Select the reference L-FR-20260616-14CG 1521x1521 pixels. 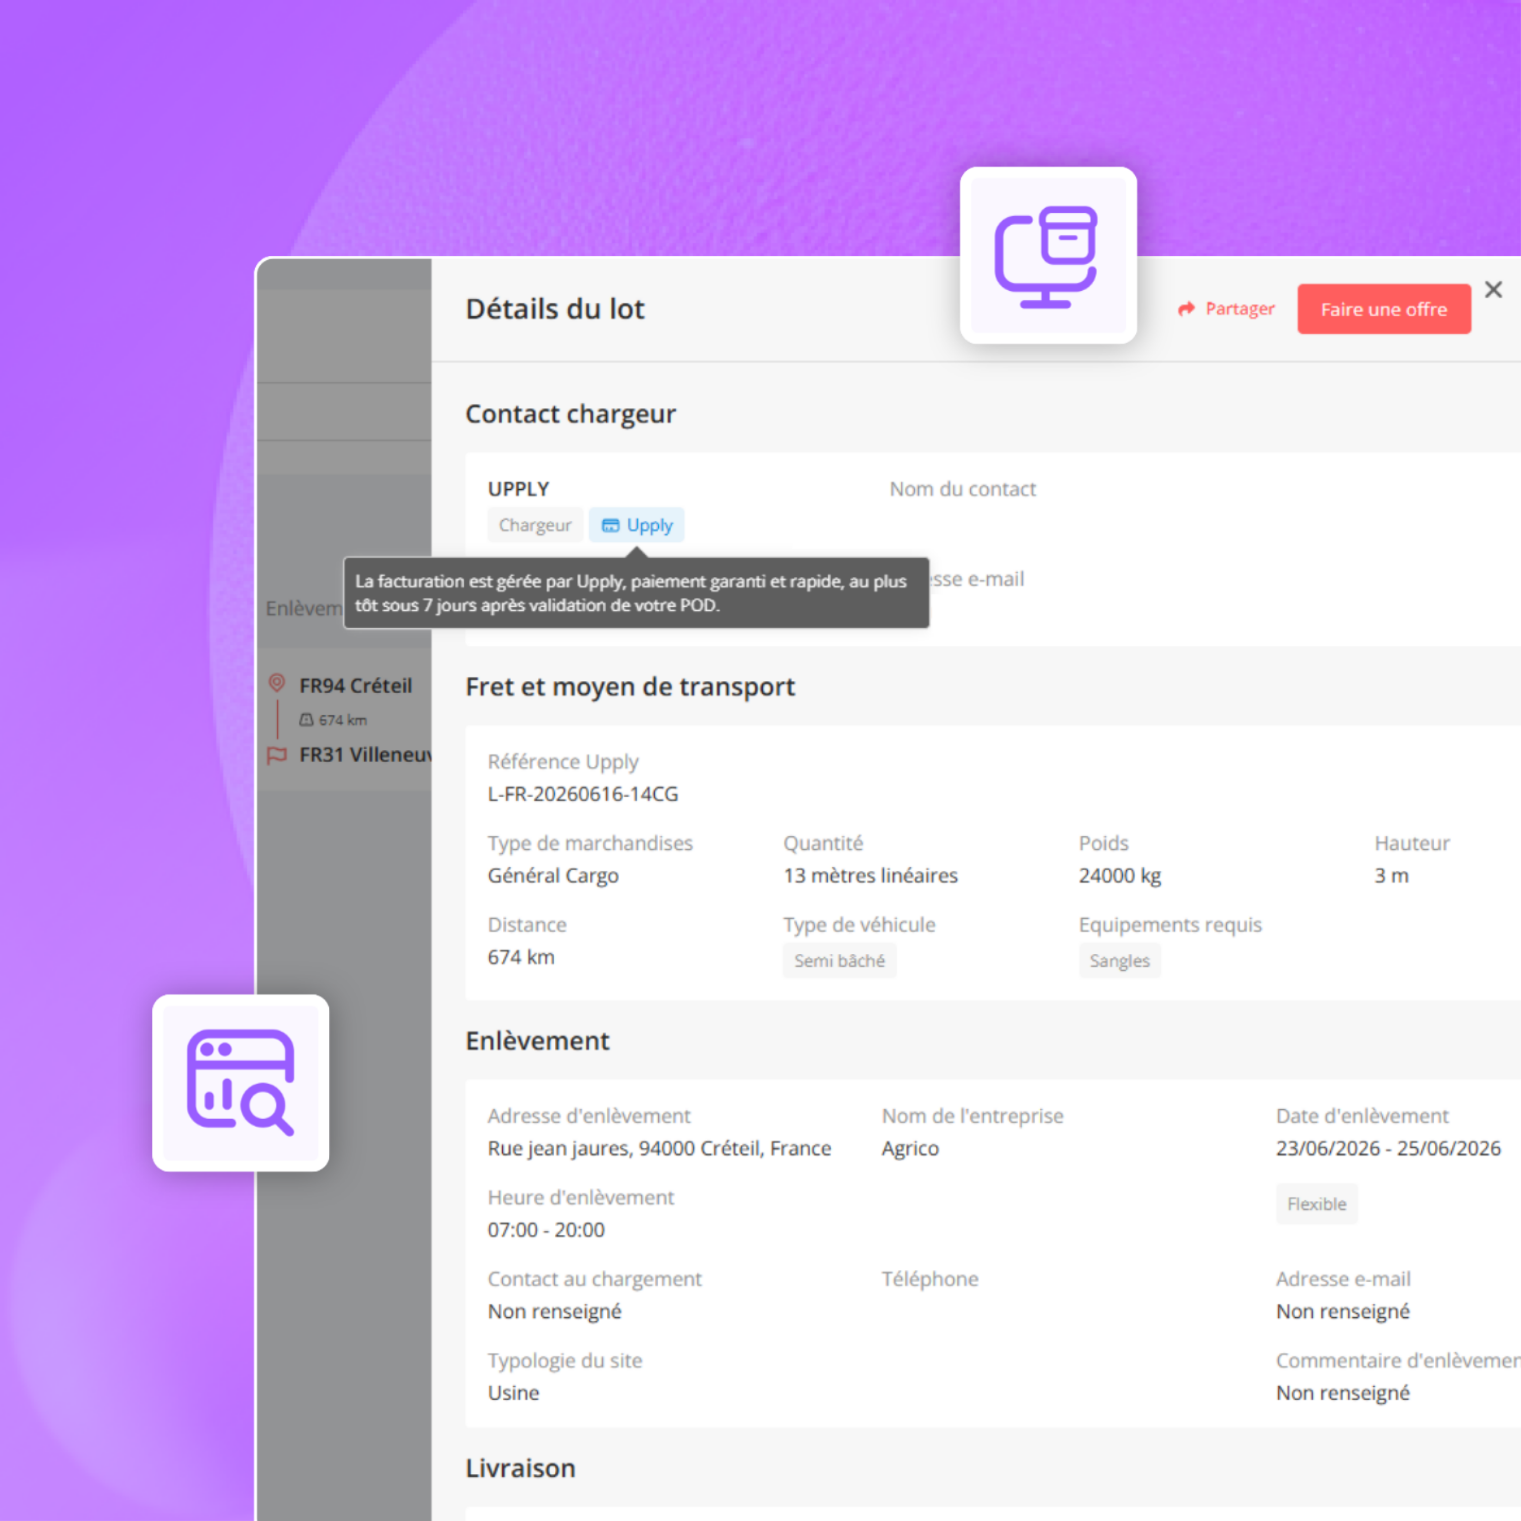tap(583, 794)
